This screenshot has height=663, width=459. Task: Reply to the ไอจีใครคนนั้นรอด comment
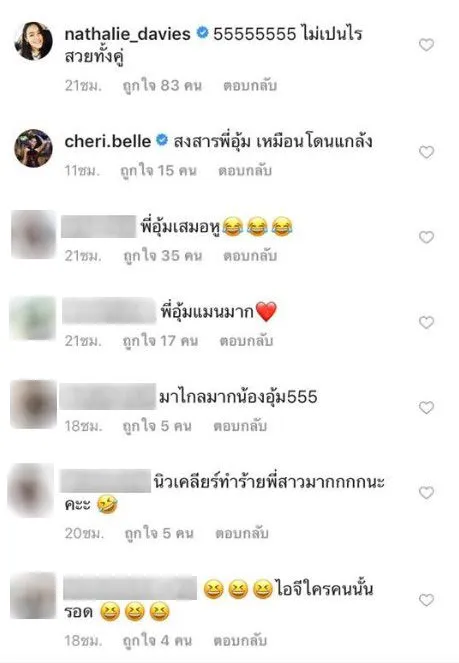(x=240, y=640)
